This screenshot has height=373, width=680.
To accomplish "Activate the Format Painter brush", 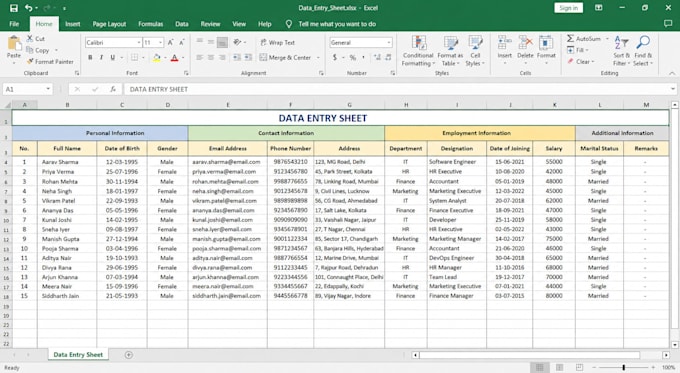I will coord(30,62).
